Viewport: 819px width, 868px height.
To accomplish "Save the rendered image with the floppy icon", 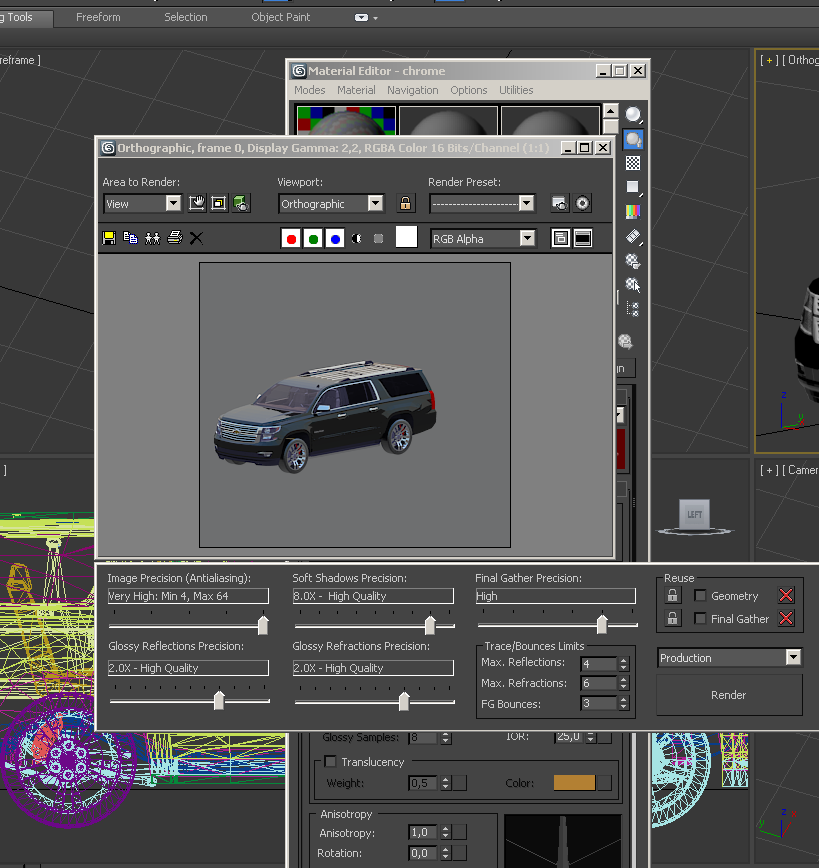I will 109,238.
